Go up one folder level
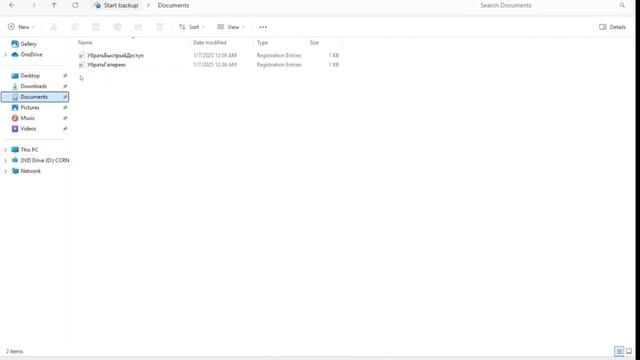This screenshot has height=360, width=640. 54,5
